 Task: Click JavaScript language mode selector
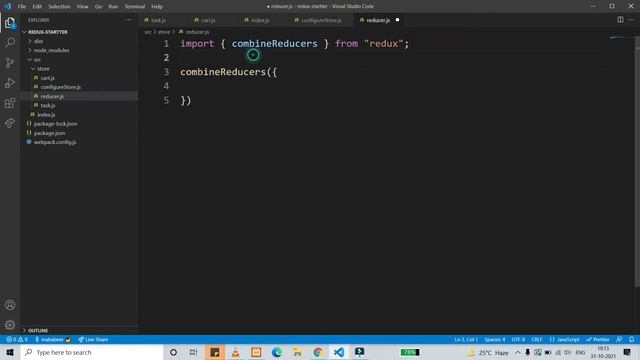pos(564,340)
